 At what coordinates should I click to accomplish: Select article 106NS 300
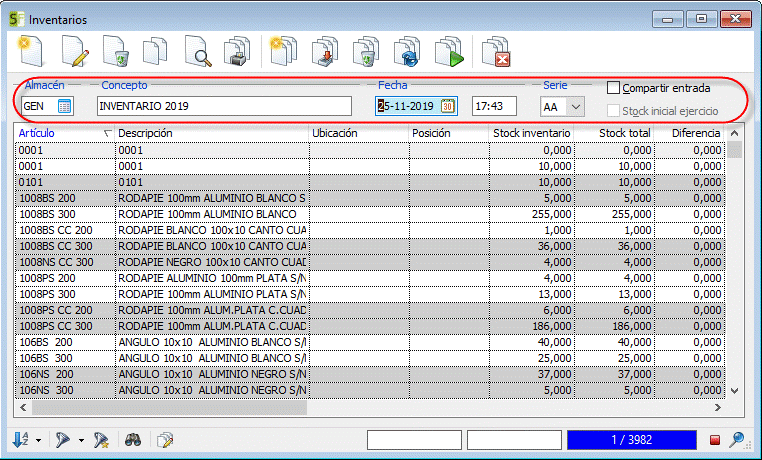(x=47, y=390)
